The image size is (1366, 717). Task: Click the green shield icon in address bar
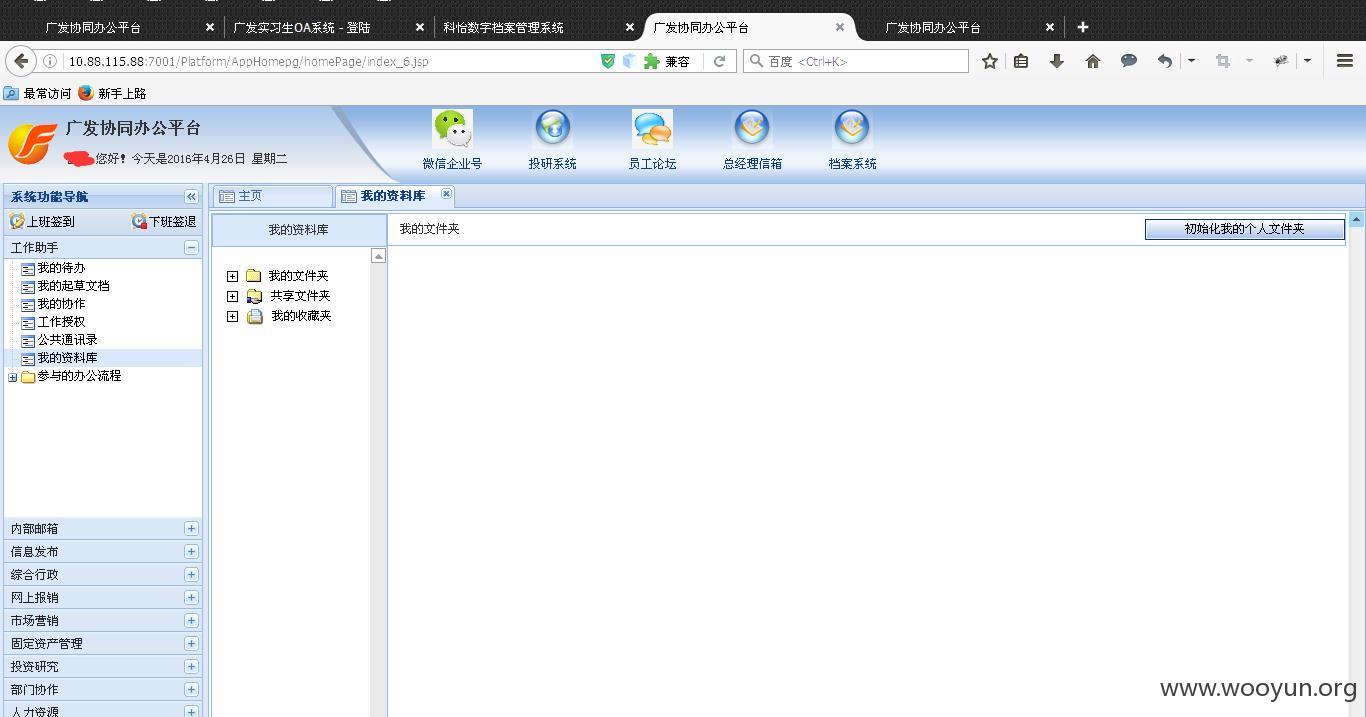(607, 61)
